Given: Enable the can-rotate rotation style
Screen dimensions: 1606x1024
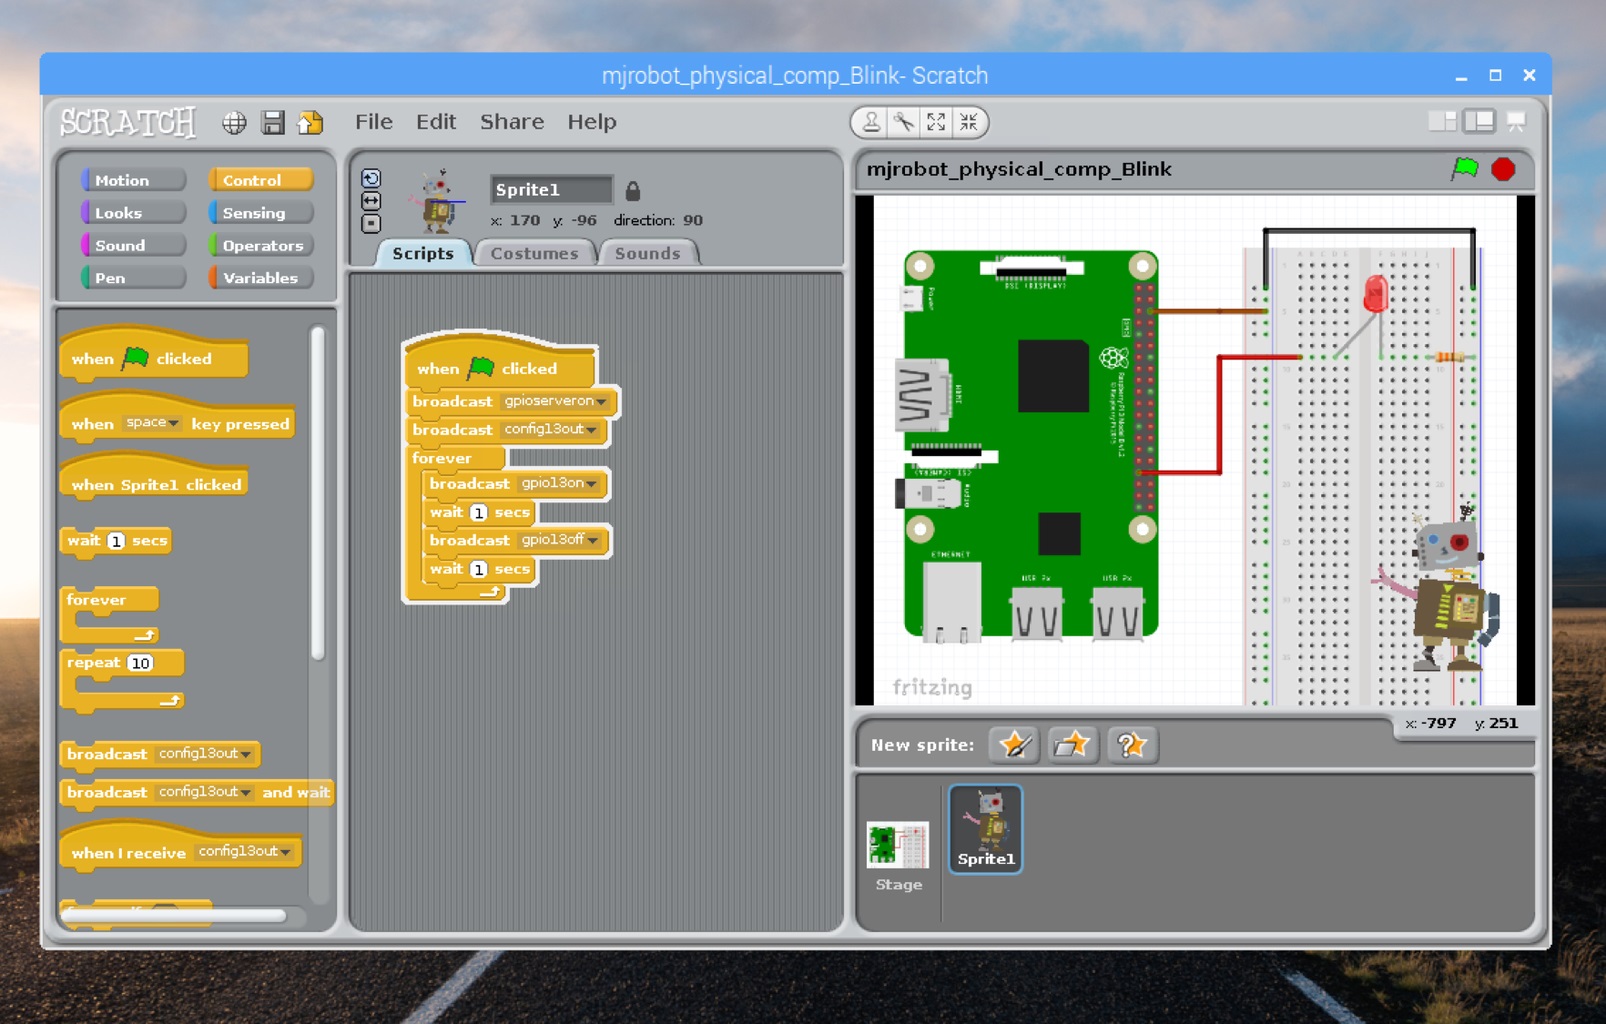Looking at the screenshot, I should click(x=371, y=177).
